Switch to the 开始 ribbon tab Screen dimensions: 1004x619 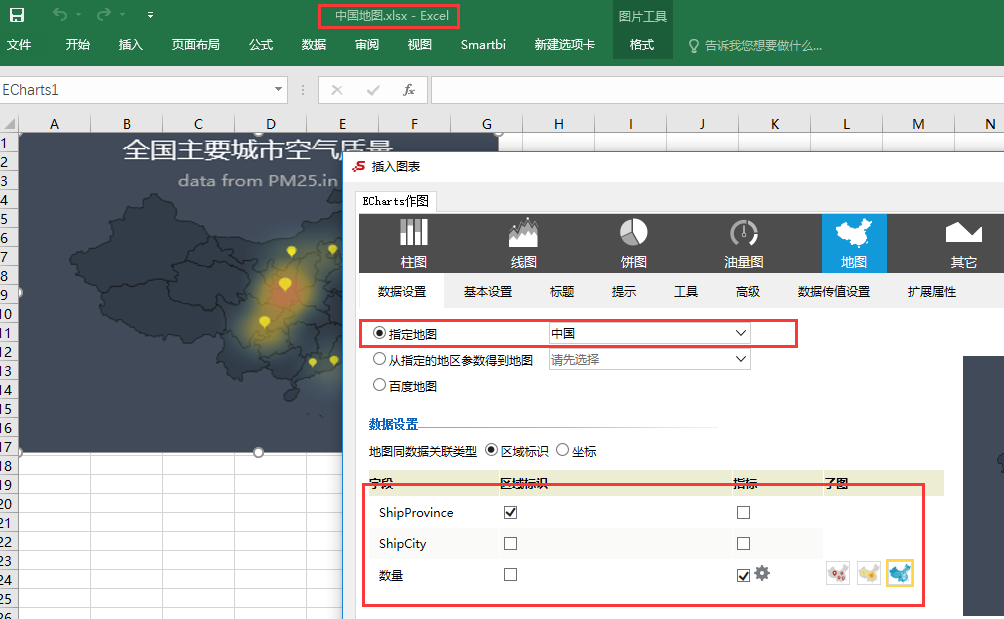pyautogui.click(x=77, y=45)
